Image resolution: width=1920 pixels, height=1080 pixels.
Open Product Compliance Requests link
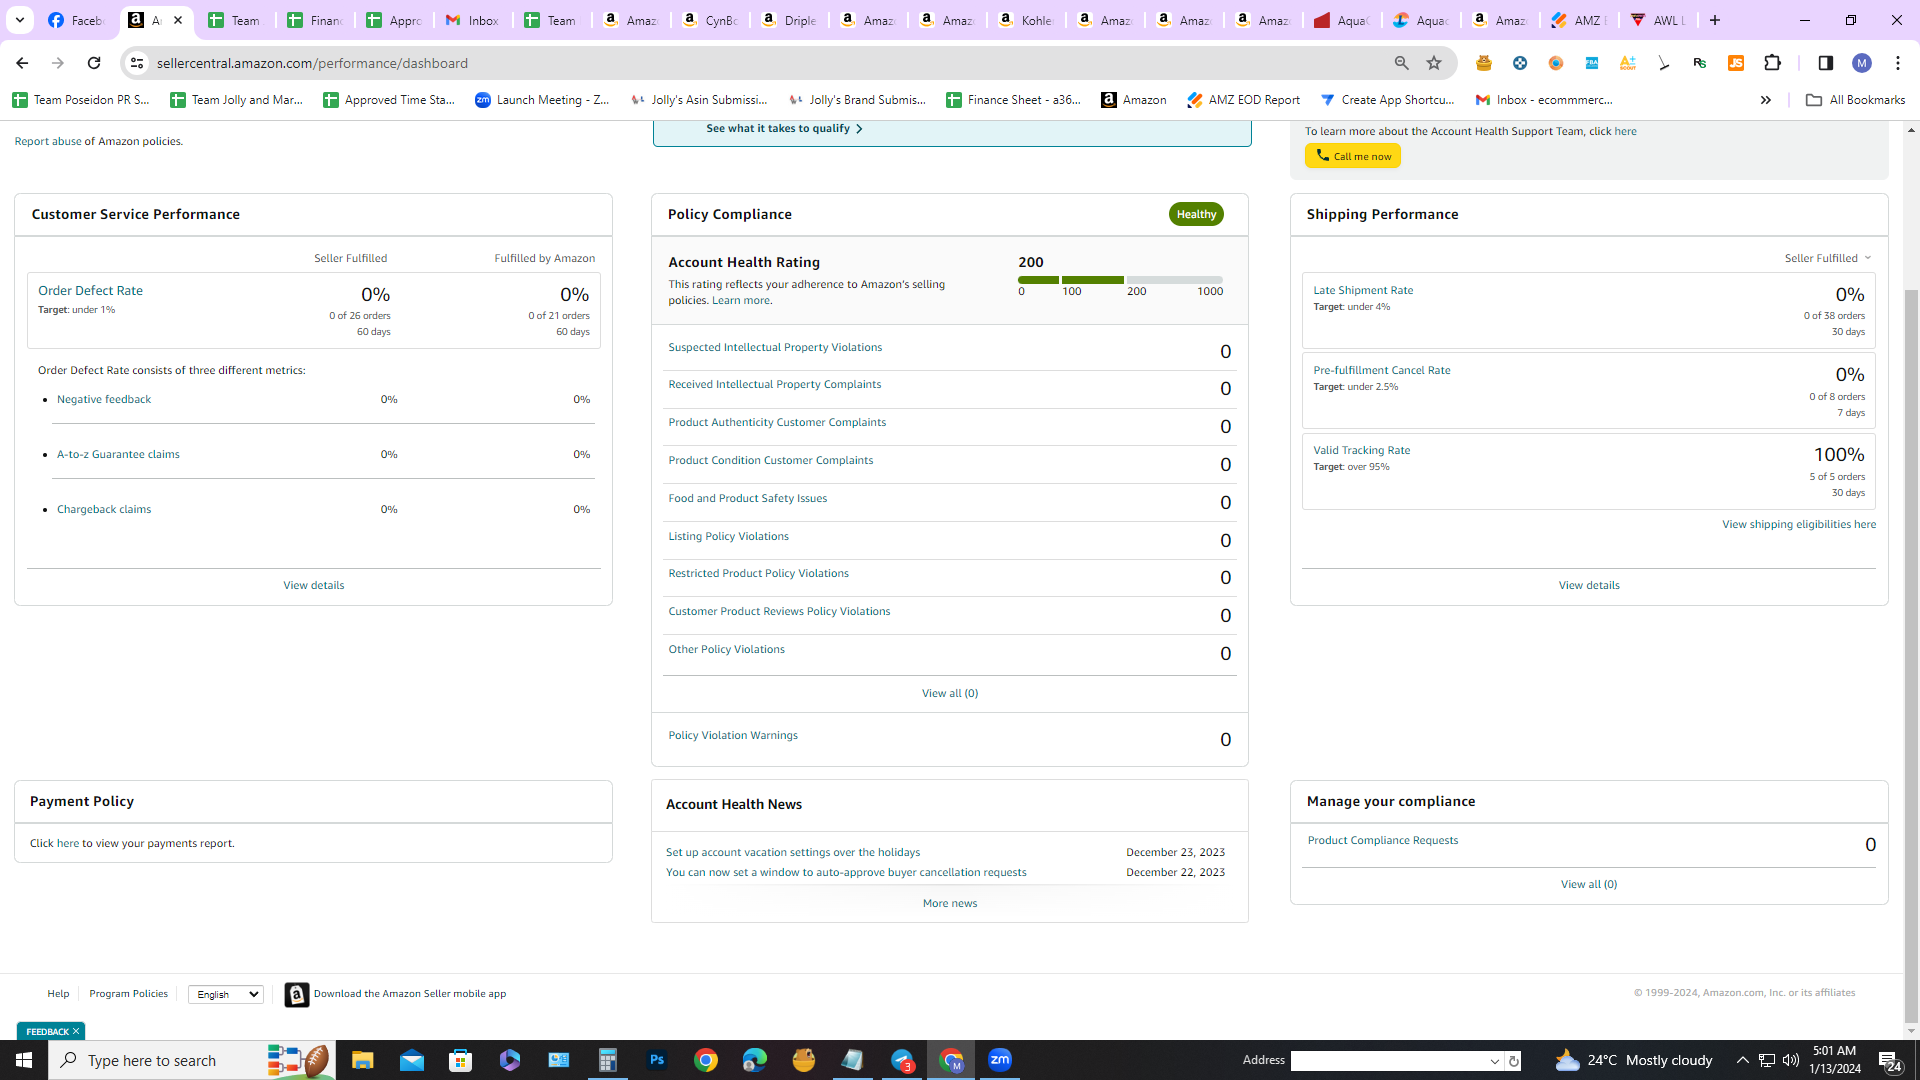point(1383,840)
